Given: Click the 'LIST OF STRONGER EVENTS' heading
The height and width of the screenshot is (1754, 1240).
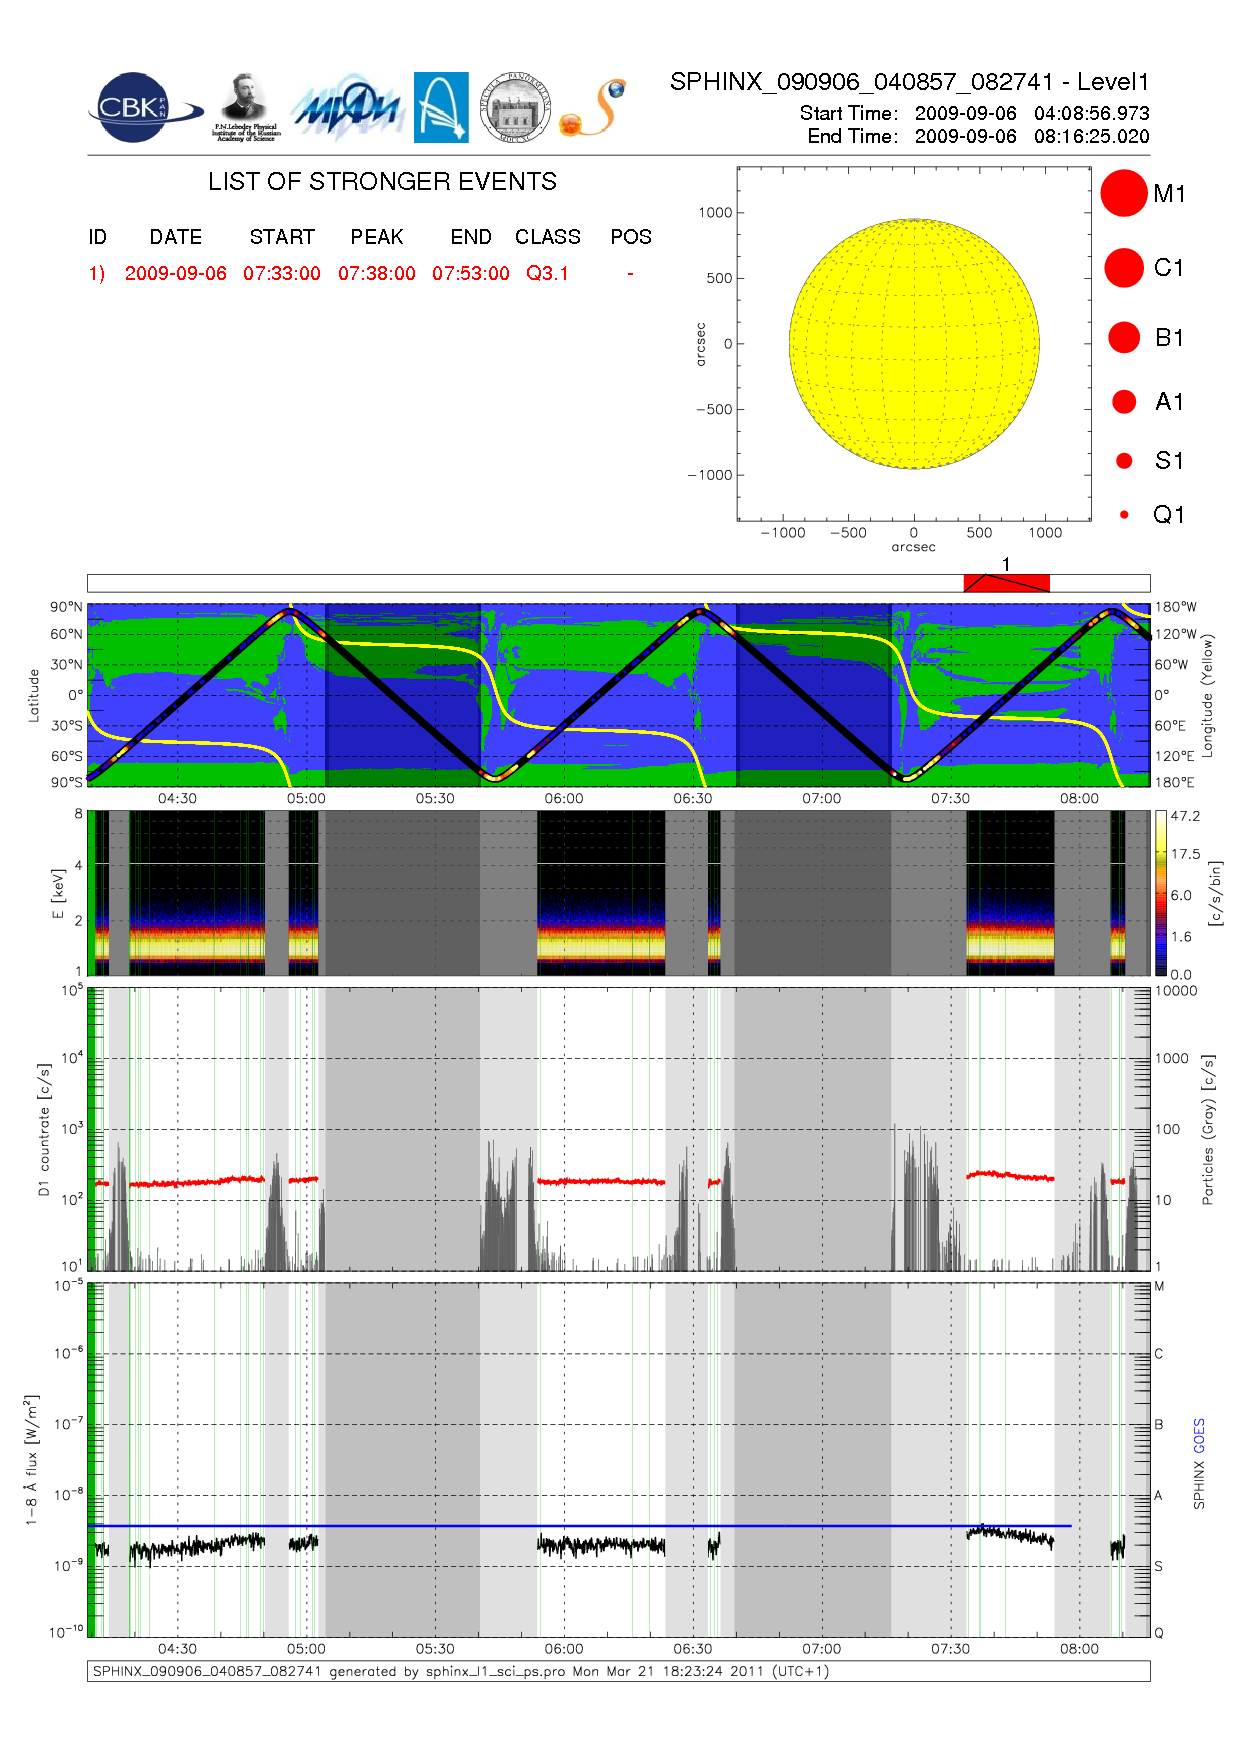Looking at the screenshot, I should 383,181.
